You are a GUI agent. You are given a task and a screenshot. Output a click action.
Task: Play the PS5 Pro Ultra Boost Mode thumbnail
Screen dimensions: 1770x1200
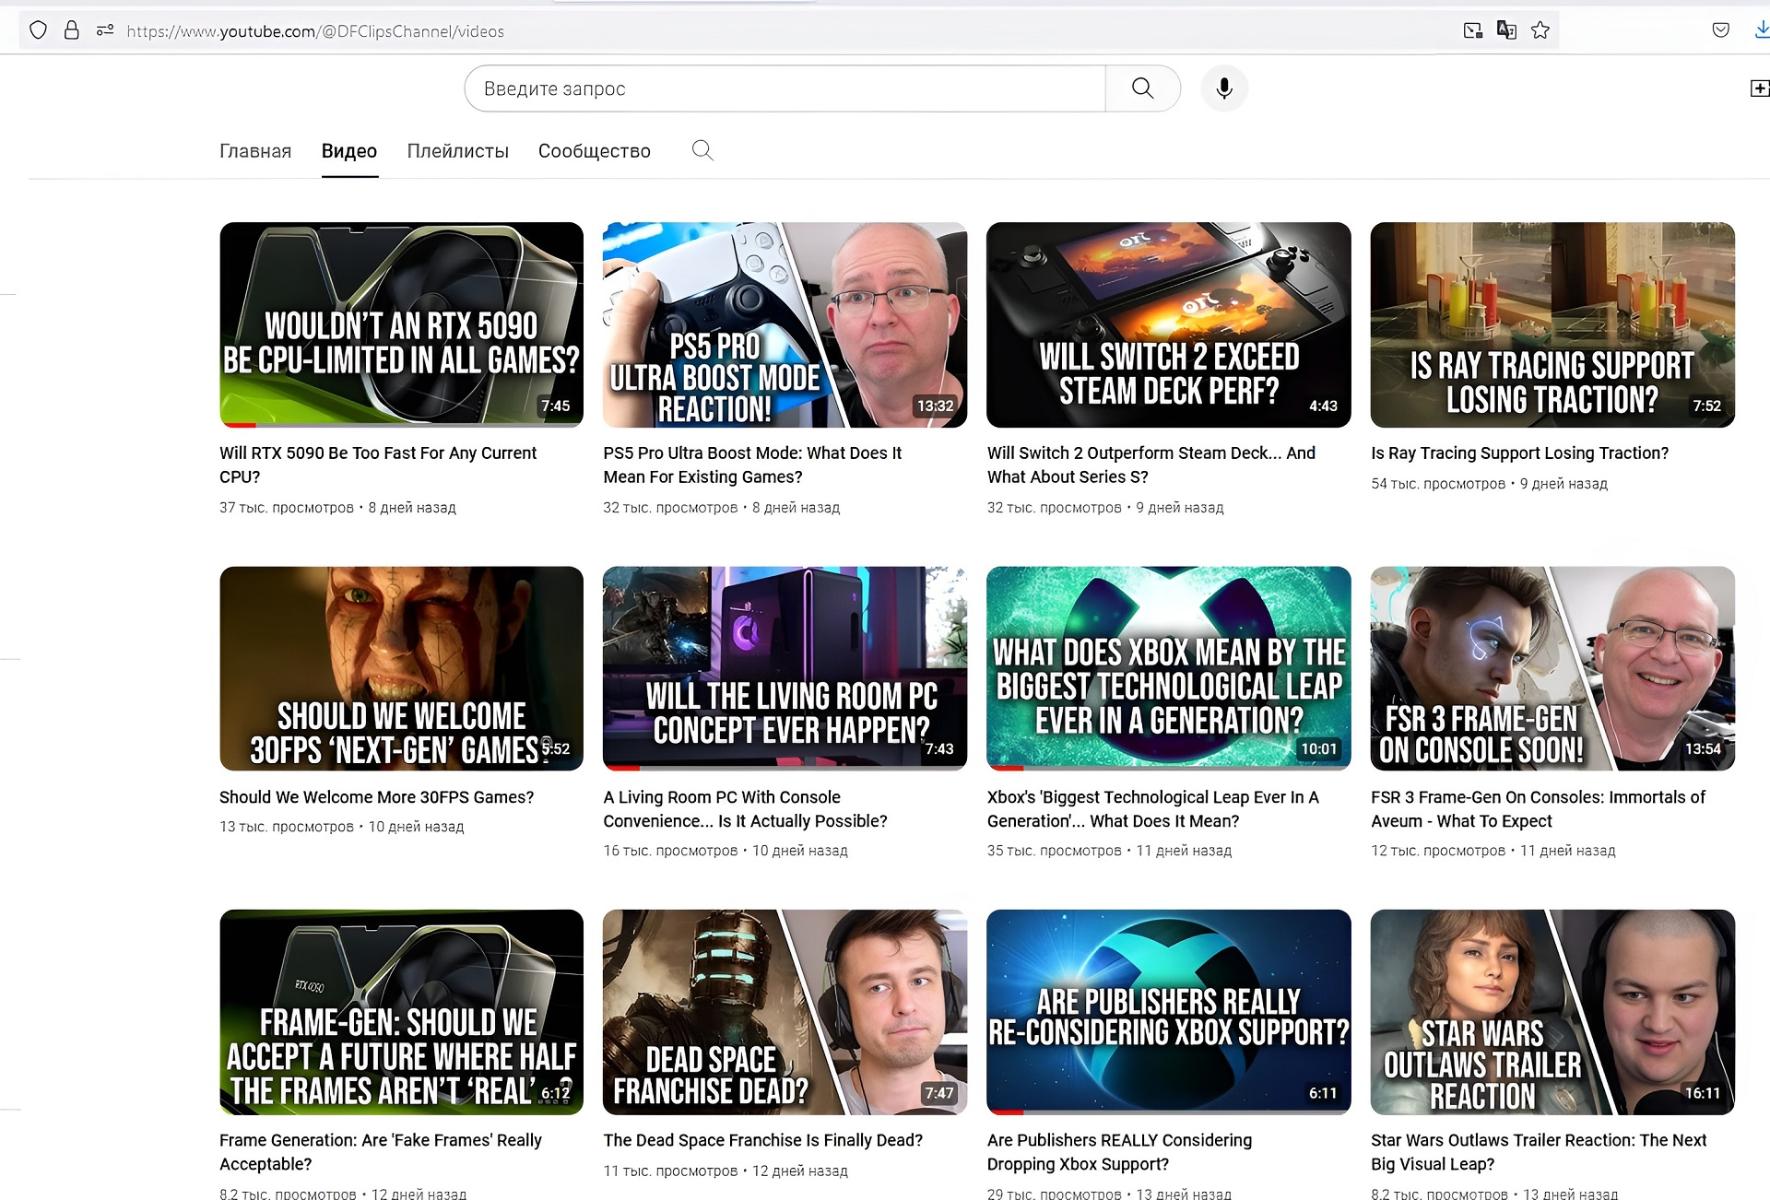pyautogui.click(x=784, y=324)
